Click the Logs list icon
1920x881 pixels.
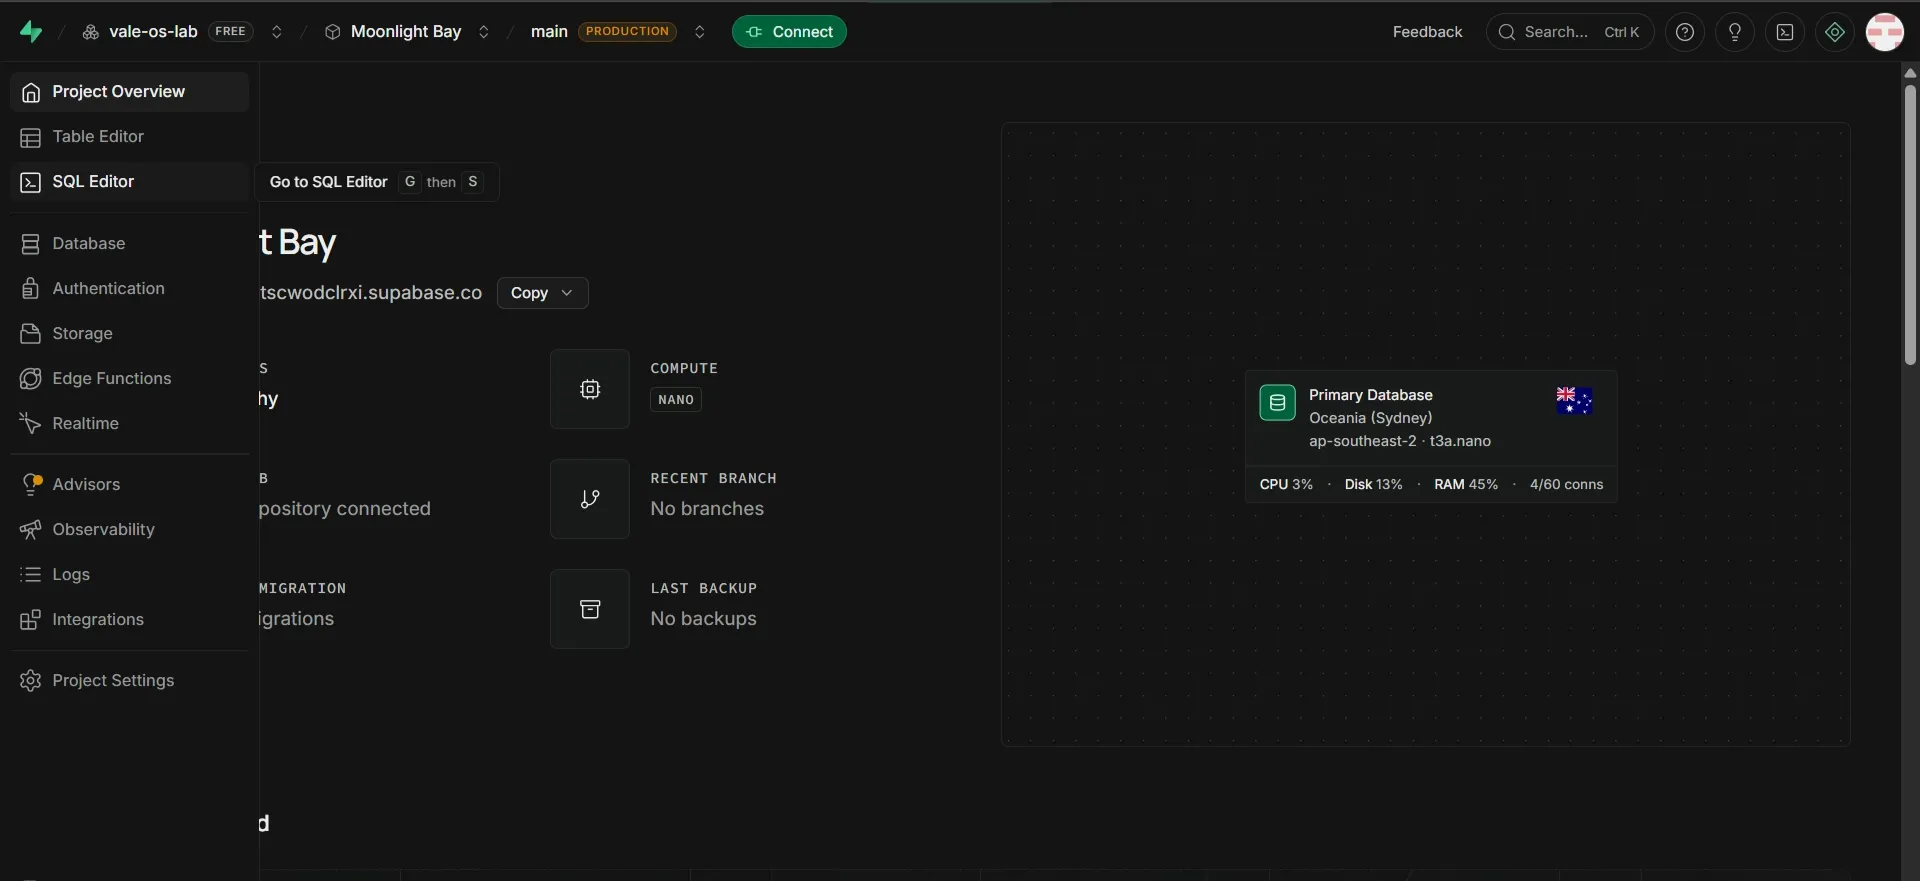pos(31,575)
